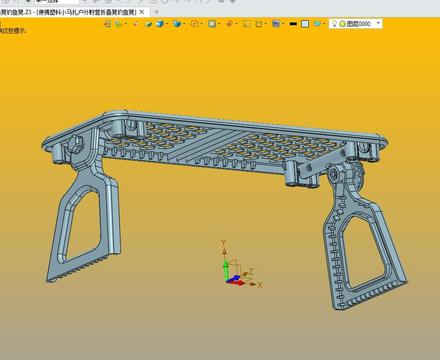Click the black color swatch in toolbar
Screen dimensions: 440x360
tap(293, 24)
